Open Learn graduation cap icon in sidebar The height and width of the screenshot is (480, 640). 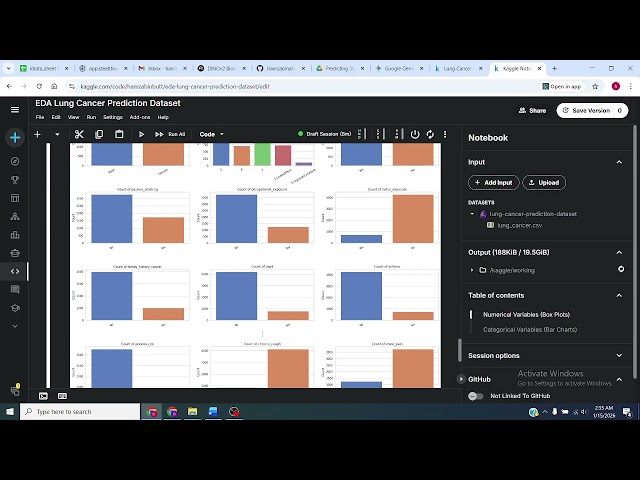[x=15, y=308]
